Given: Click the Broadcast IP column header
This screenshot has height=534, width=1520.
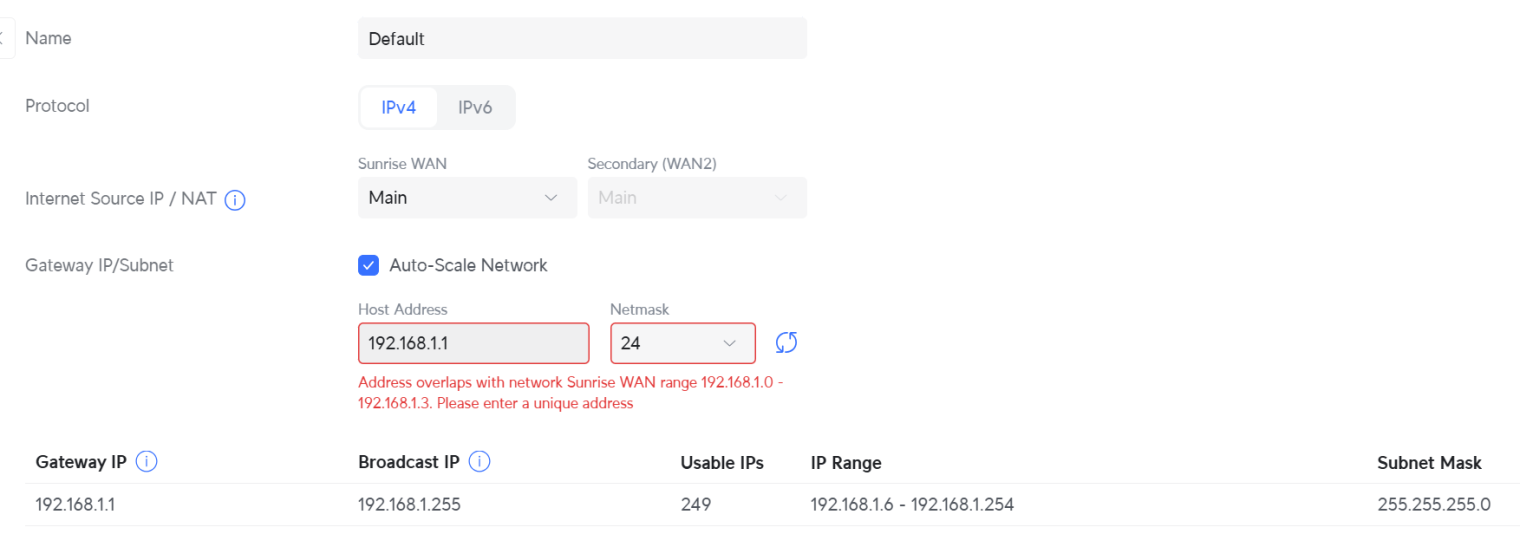Looking at the screenshot, I should (408, 463).
